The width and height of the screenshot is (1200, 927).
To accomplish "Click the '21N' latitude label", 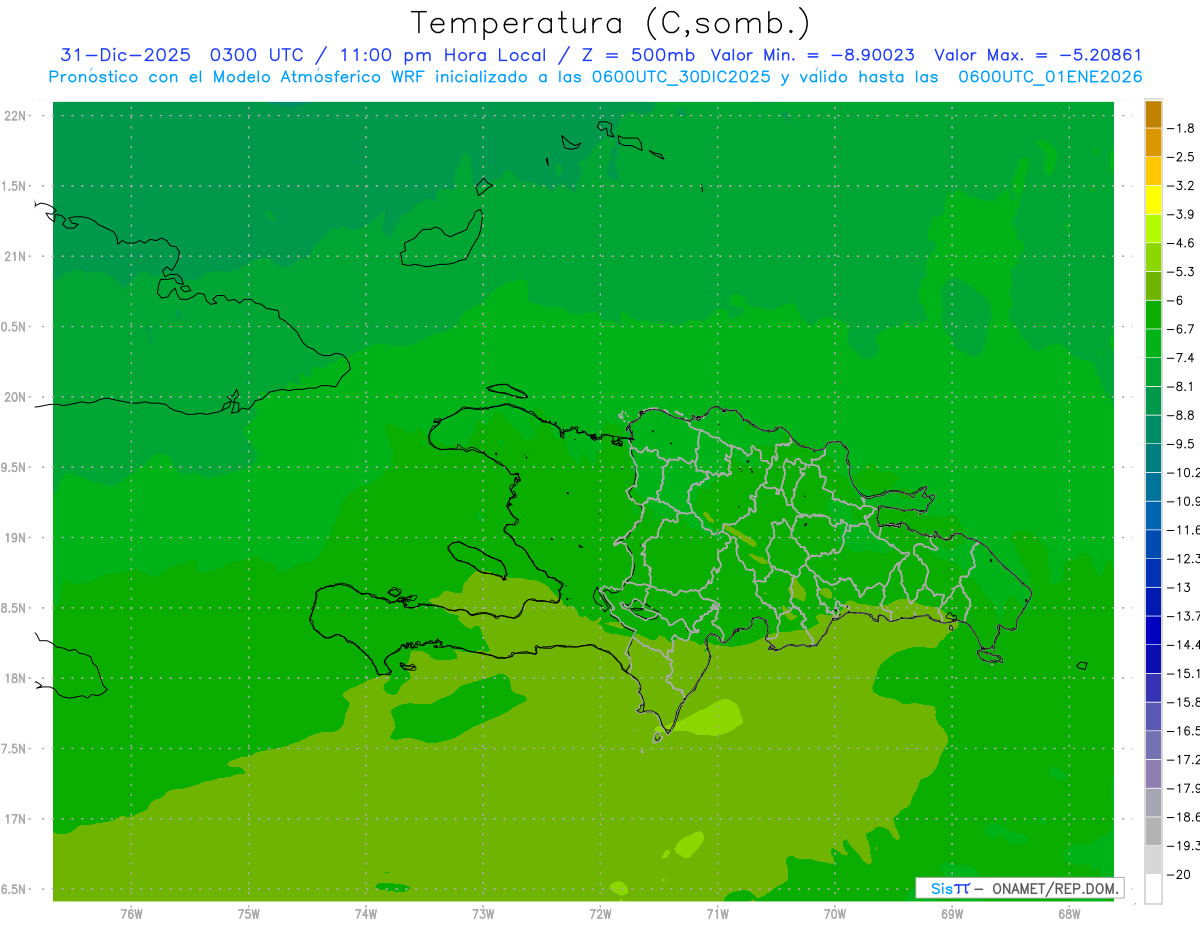I will coord(15,256).
